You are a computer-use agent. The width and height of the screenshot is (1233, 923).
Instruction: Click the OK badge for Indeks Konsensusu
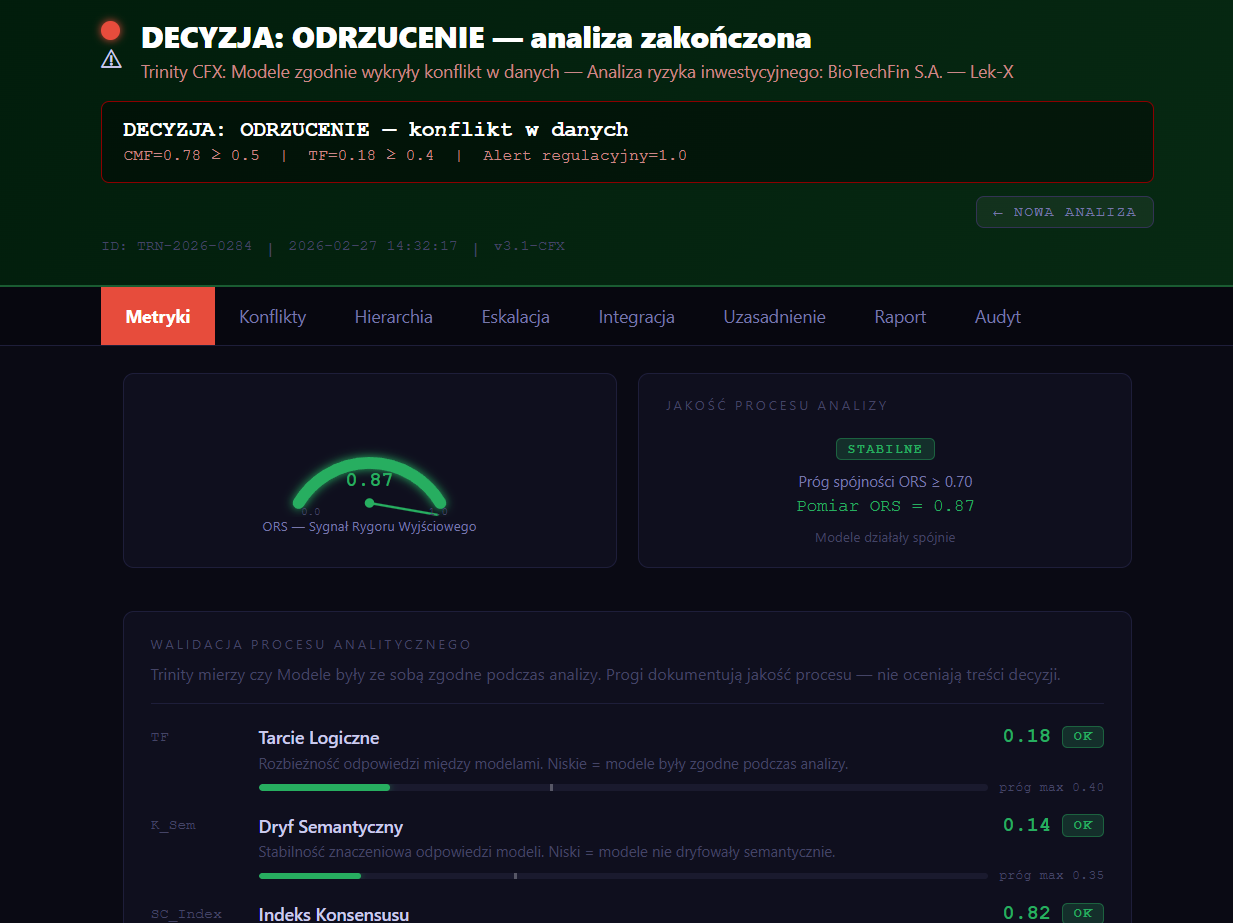(1082, 912)
